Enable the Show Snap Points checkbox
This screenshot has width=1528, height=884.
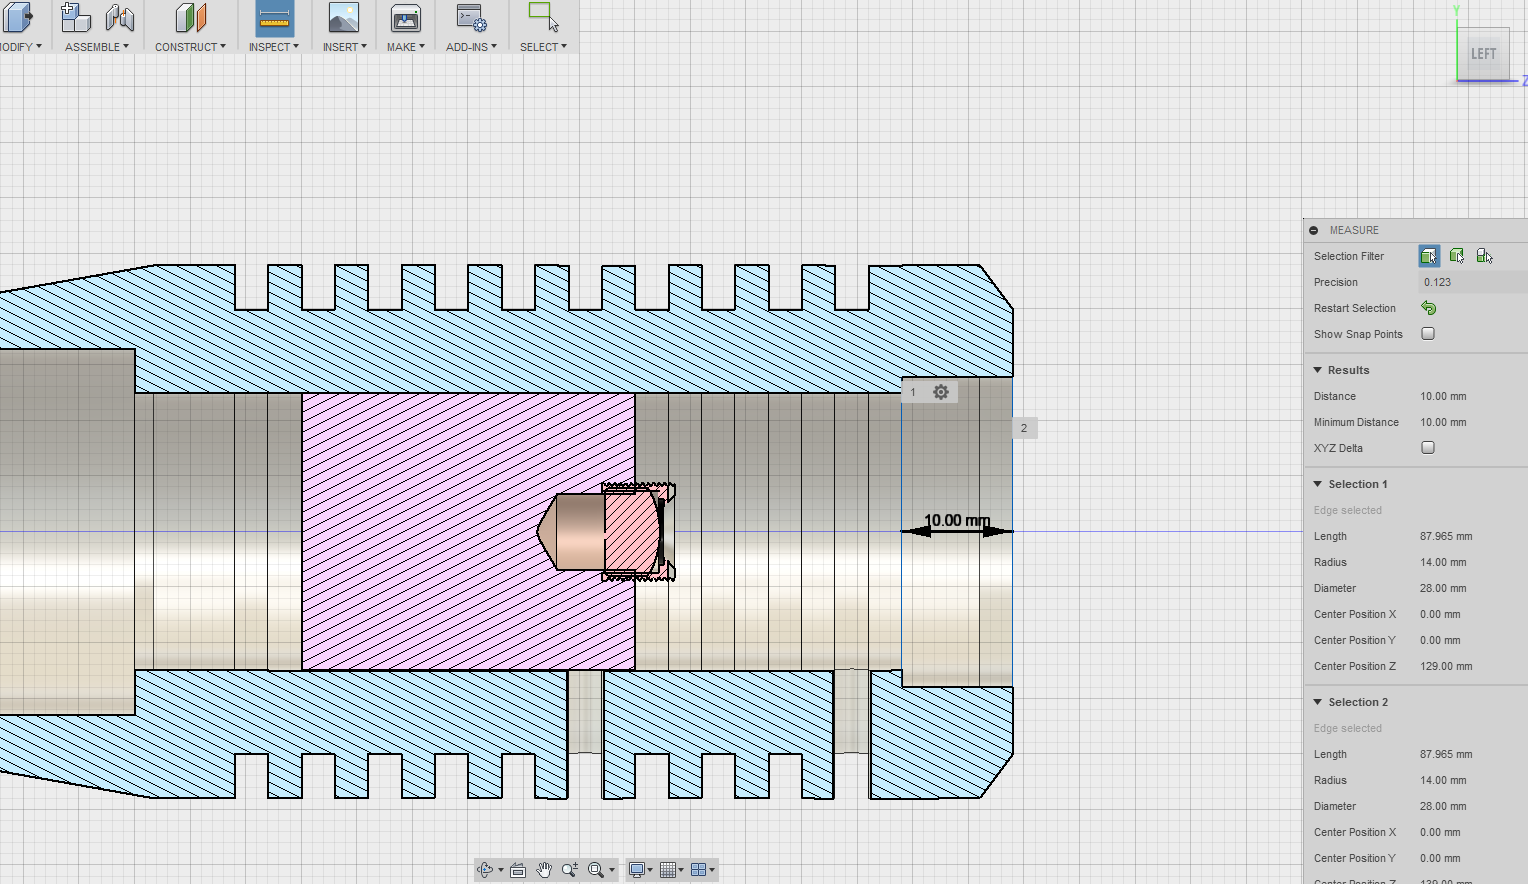tap(1428, 334)
